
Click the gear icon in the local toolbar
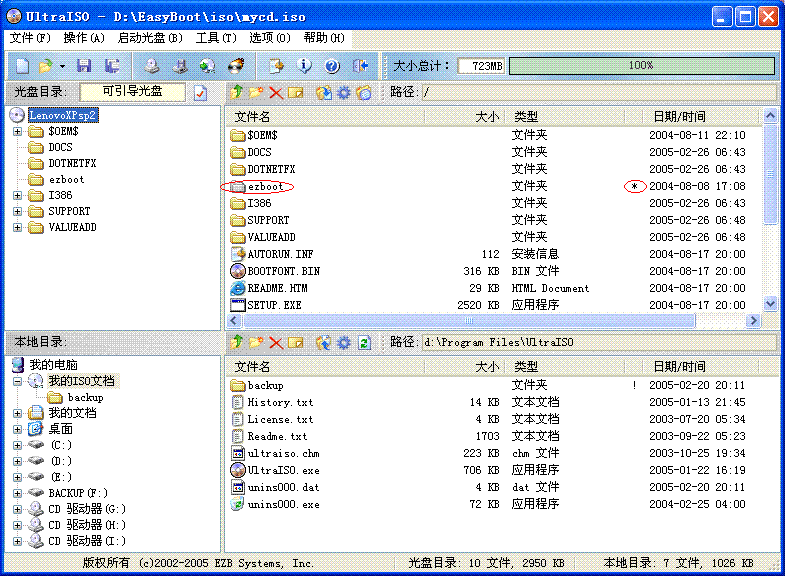[x=344, y=343]
